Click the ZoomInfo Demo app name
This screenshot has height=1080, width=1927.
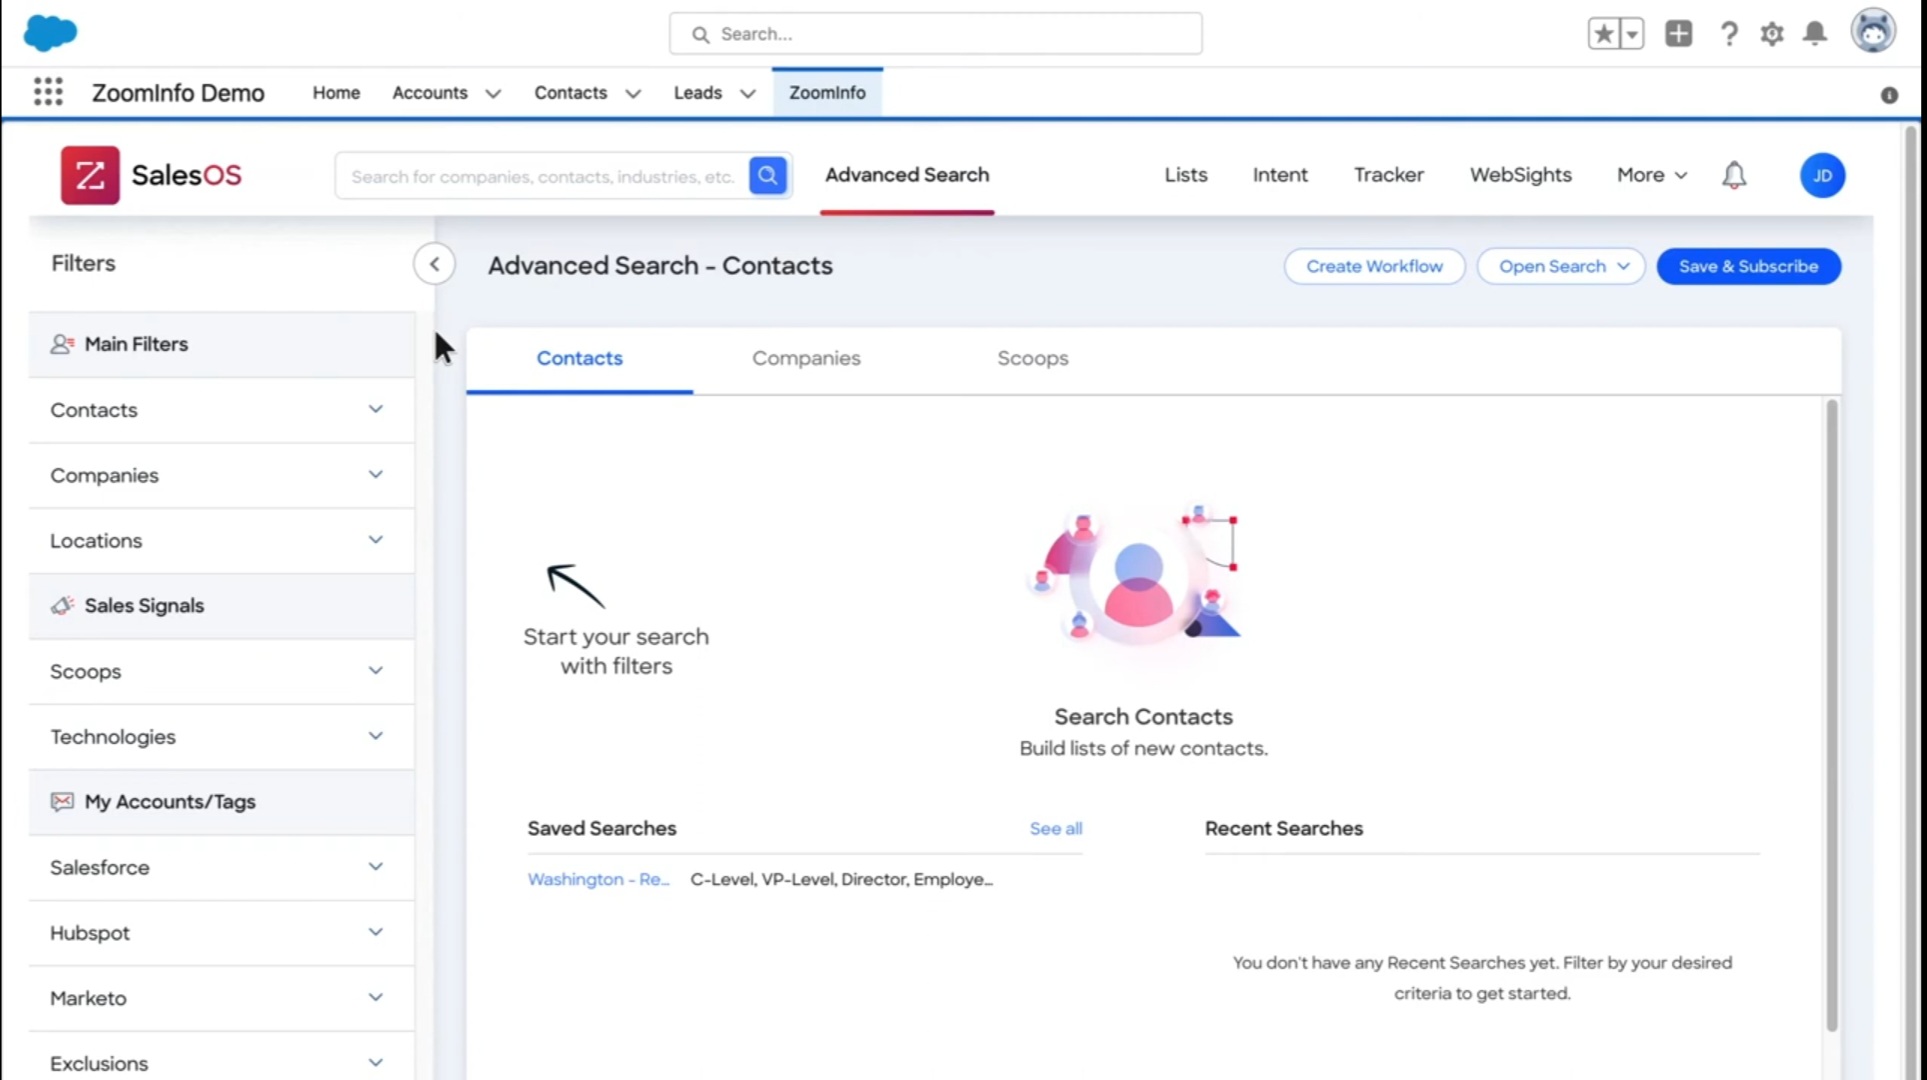(178, 93)
